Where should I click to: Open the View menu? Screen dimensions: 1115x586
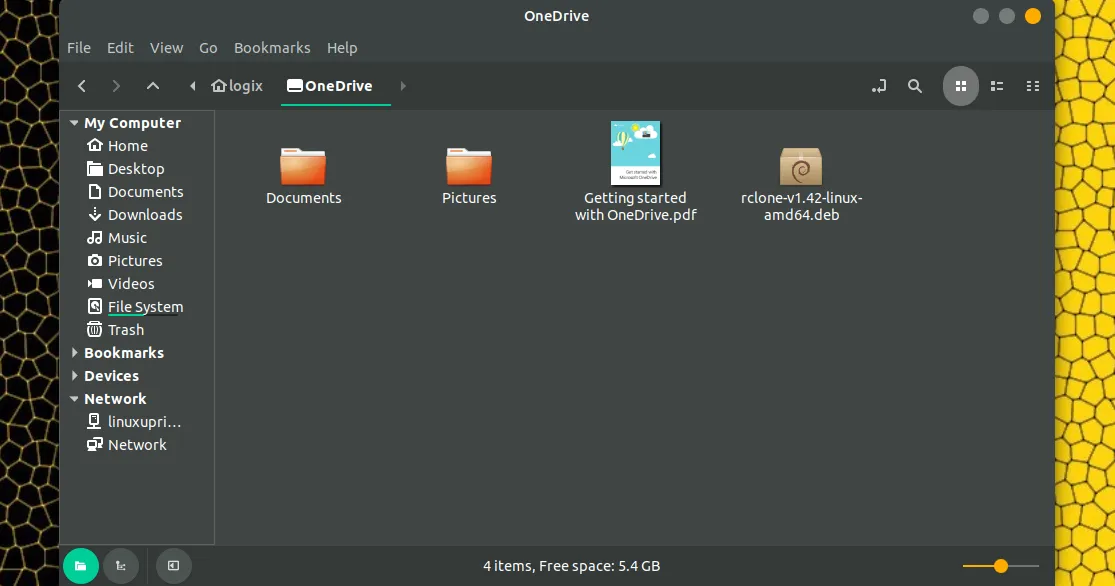(x=166, y=48)
